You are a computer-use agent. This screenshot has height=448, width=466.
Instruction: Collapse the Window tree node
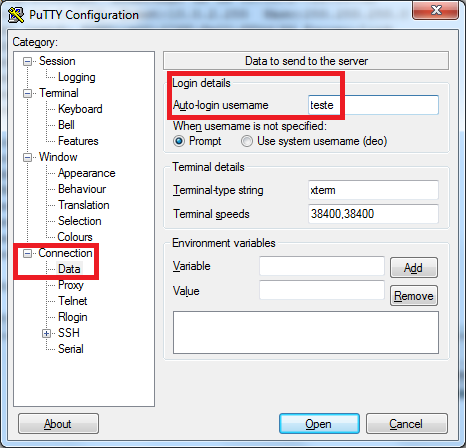tap(27, 157)
